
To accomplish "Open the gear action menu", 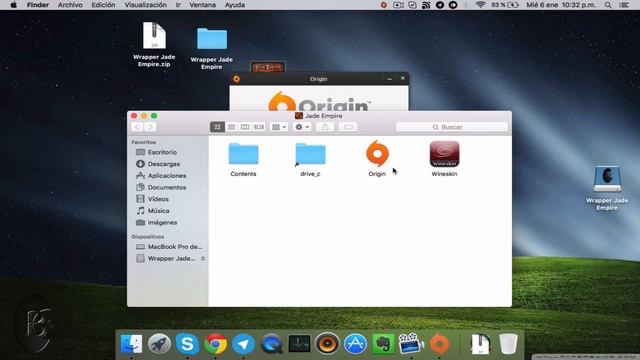I will coord(302,127).
